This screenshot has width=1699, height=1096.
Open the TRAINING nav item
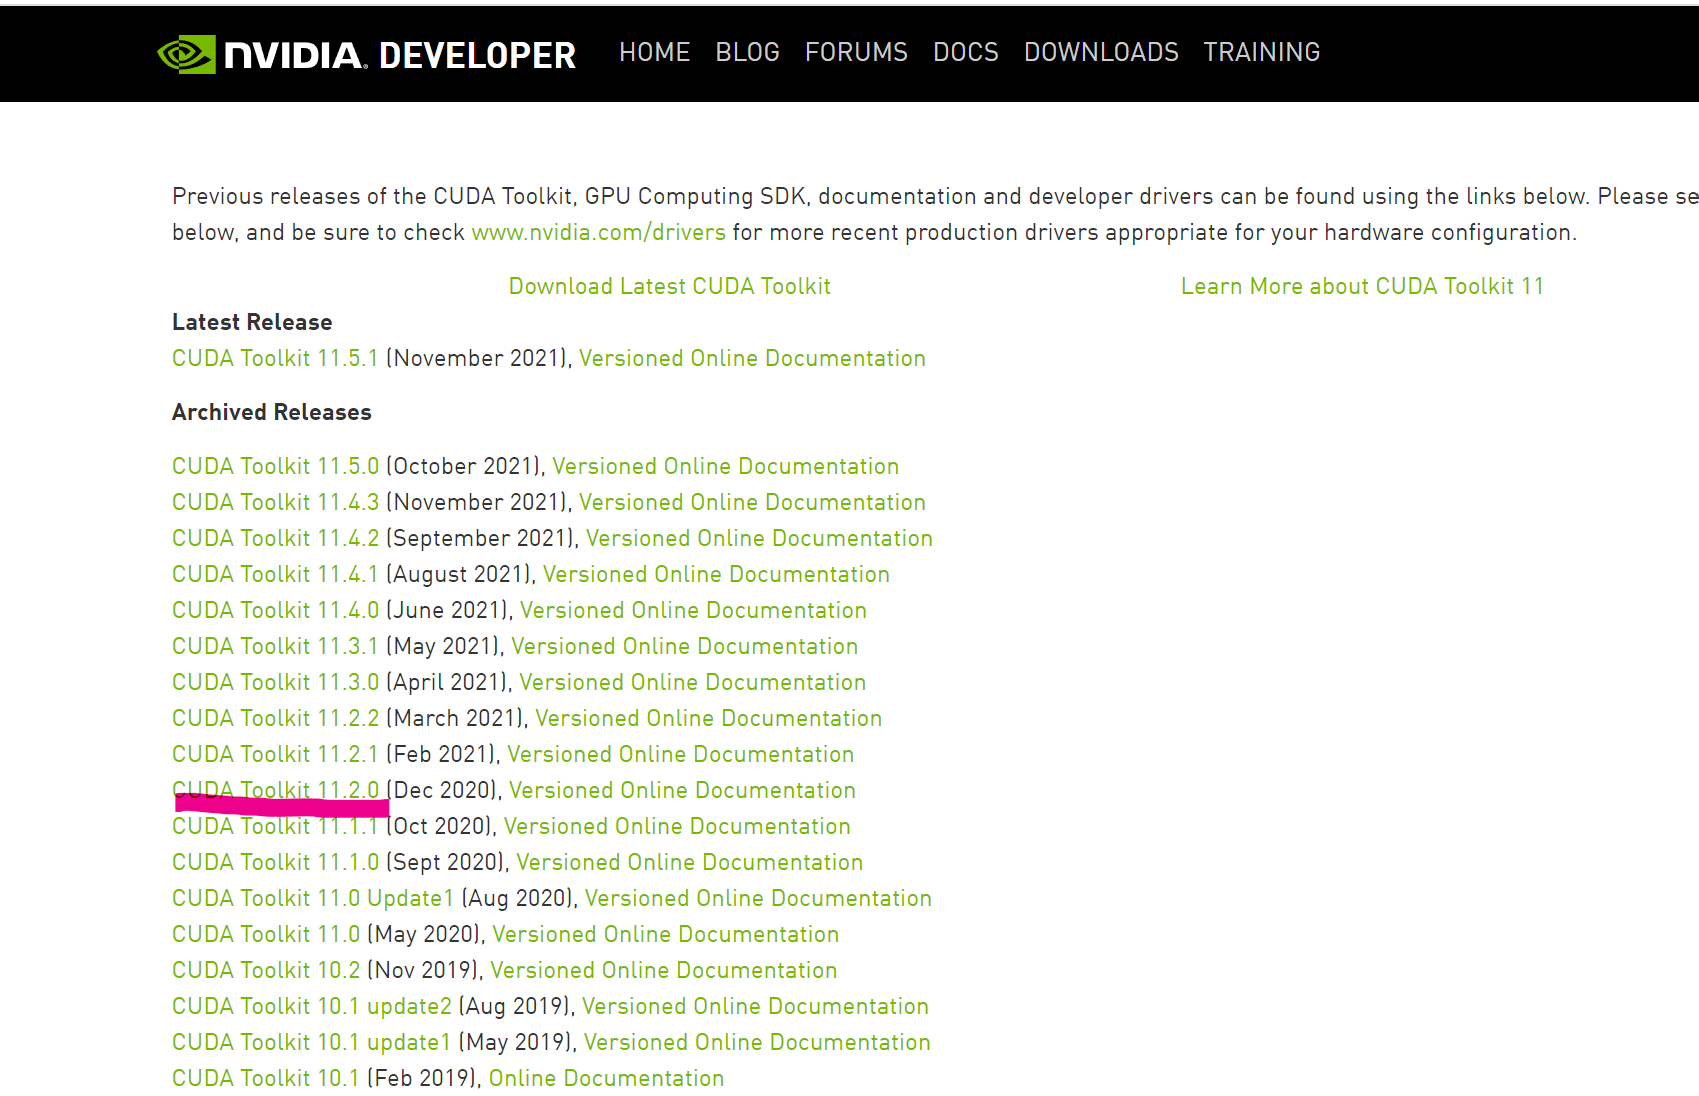point(1261,52)
